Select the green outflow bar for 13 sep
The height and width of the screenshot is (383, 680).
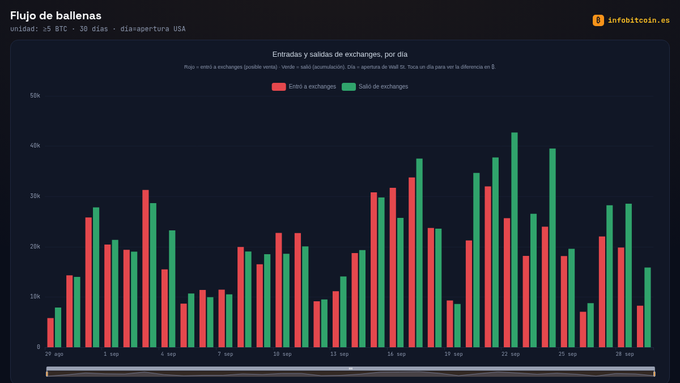(343, 312)
